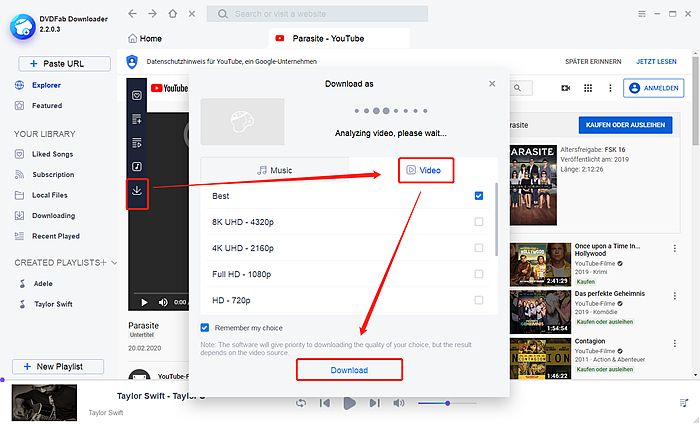Screen dimensions: 700x424
Task: Open options for Das perfekte Geheimnis
Action: [x=675, y=296]
